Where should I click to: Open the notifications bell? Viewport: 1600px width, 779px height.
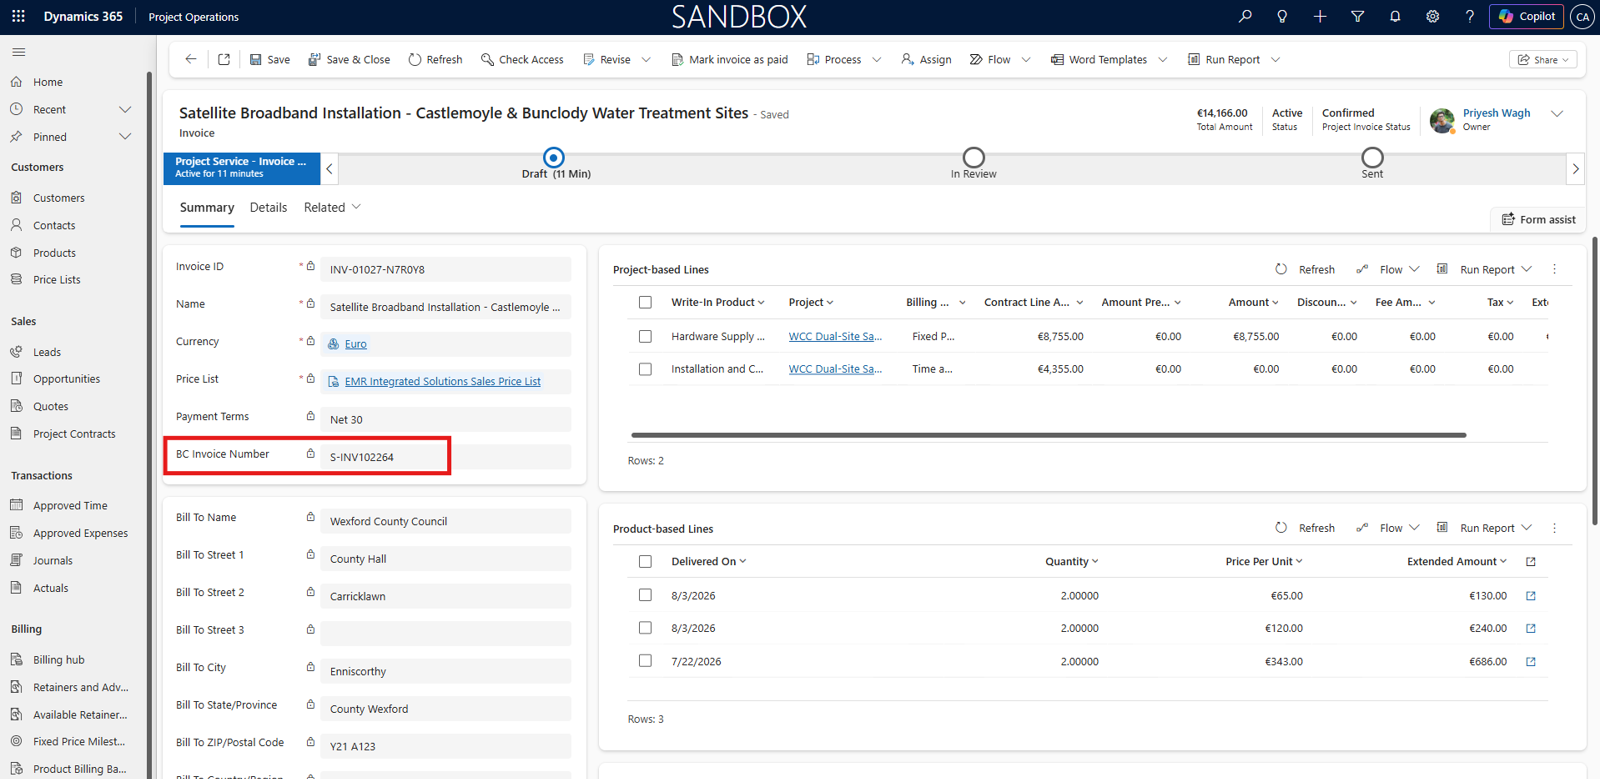pyautogui.click(x=1395, y=16)
